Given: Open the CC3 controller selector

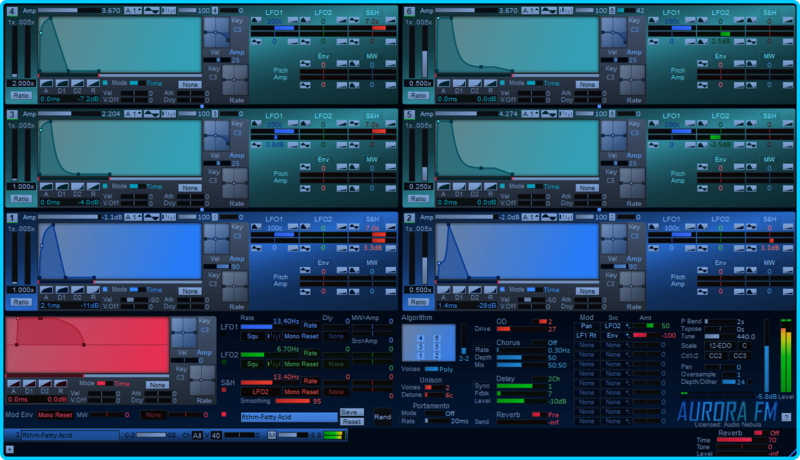Looking at the screenshot, I should pos(739,355).
